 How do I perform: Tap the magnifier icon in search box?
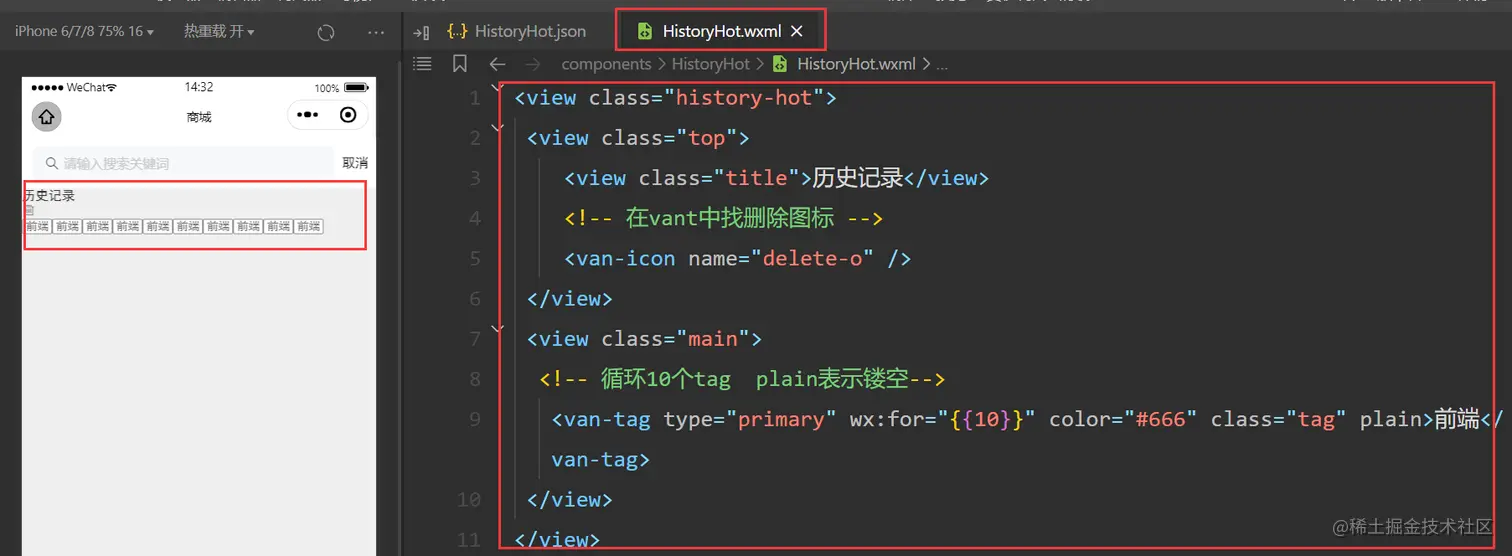click(52, 163)
